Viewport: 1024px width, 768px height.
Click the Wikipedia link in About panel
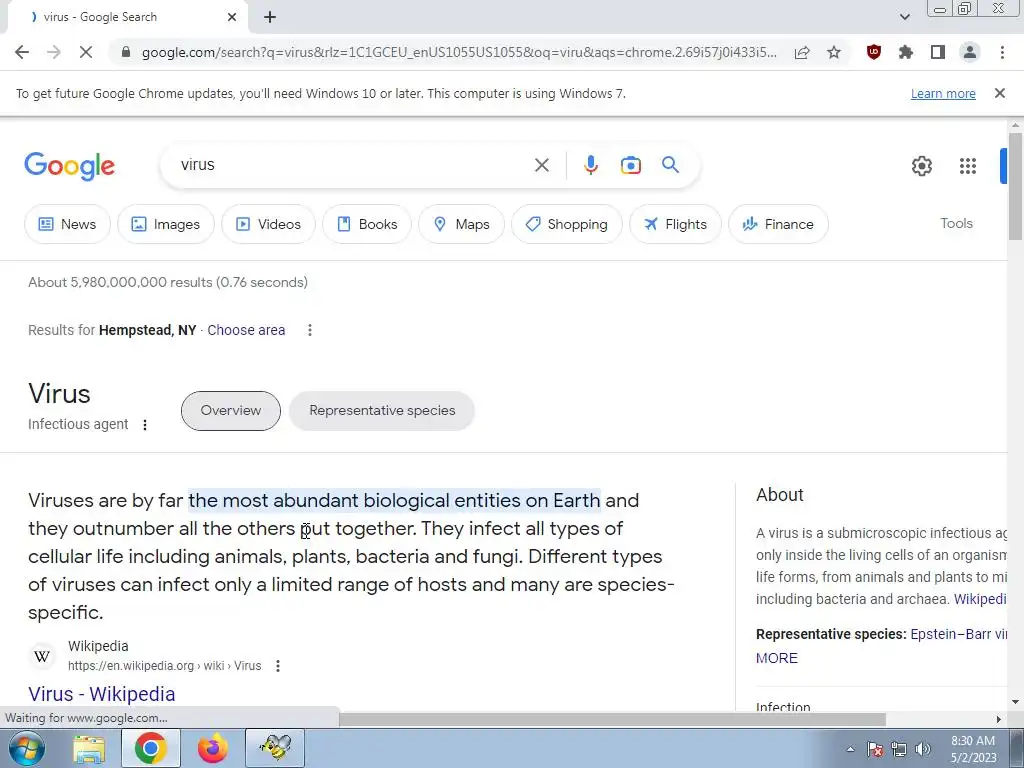coord(980,599)
